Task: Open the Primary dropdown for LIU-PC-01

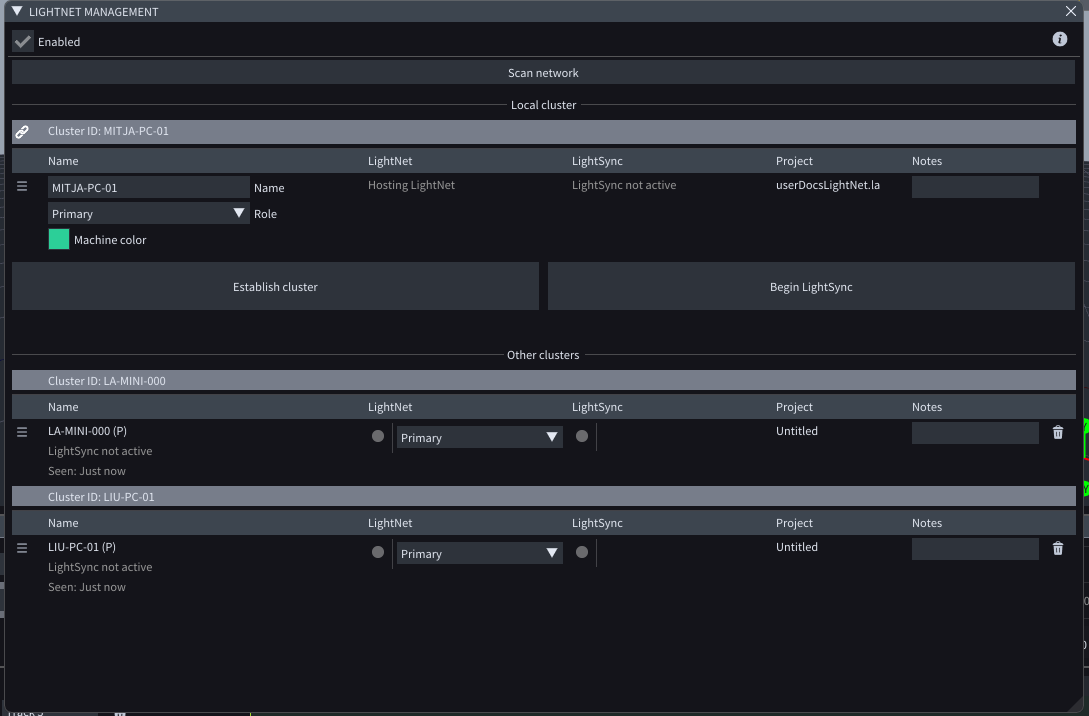Action: click(479, 553)
